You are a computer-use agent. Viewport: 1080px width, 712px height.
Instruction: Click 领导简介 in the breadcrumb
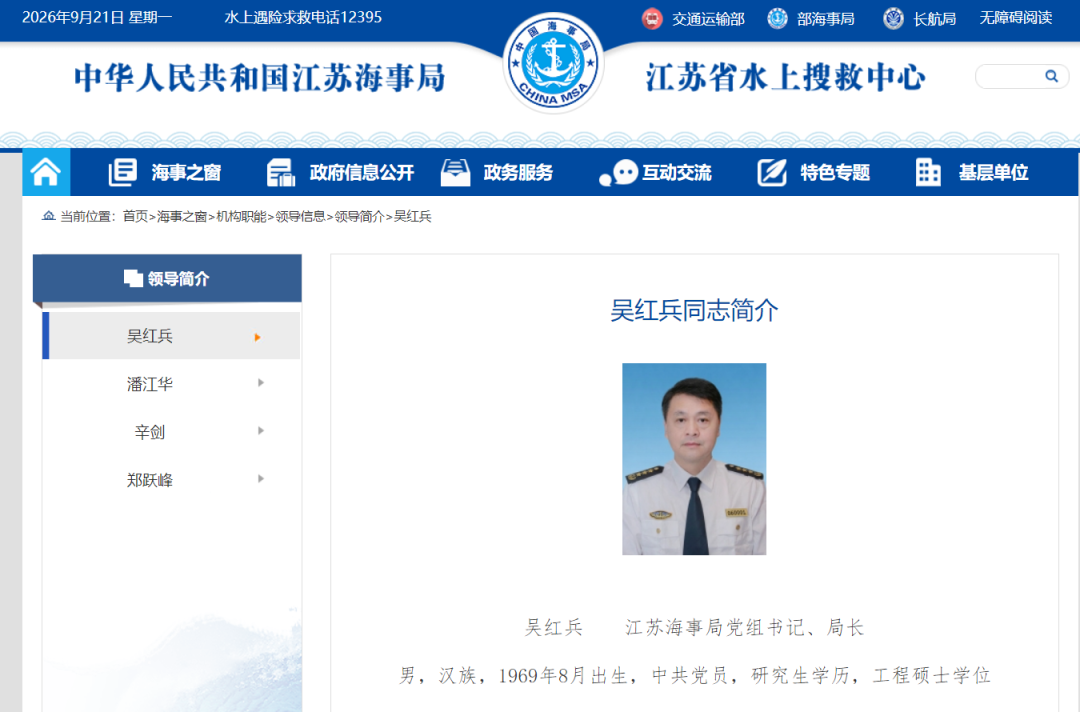(x=360, y=217)
